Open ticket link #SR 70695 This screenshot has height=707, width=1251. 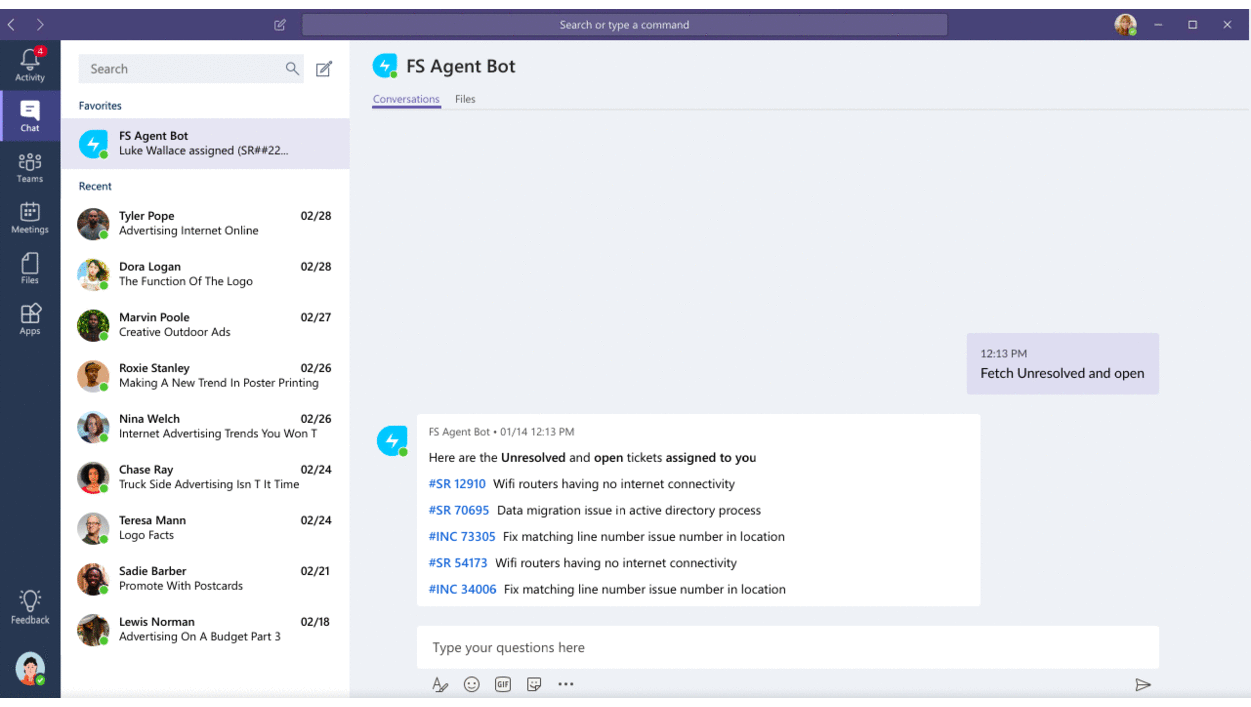point(459,510)
